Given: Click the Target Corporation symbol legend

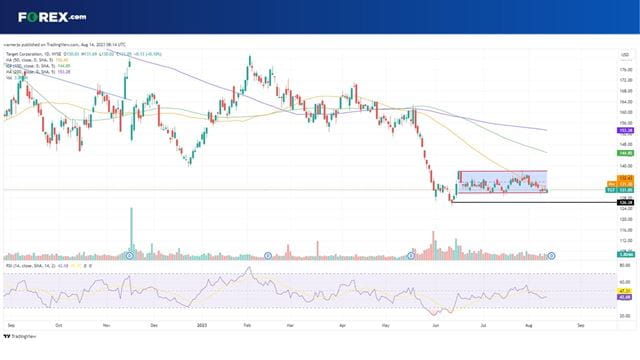Looking at the screenshot, I should point(83,54).
